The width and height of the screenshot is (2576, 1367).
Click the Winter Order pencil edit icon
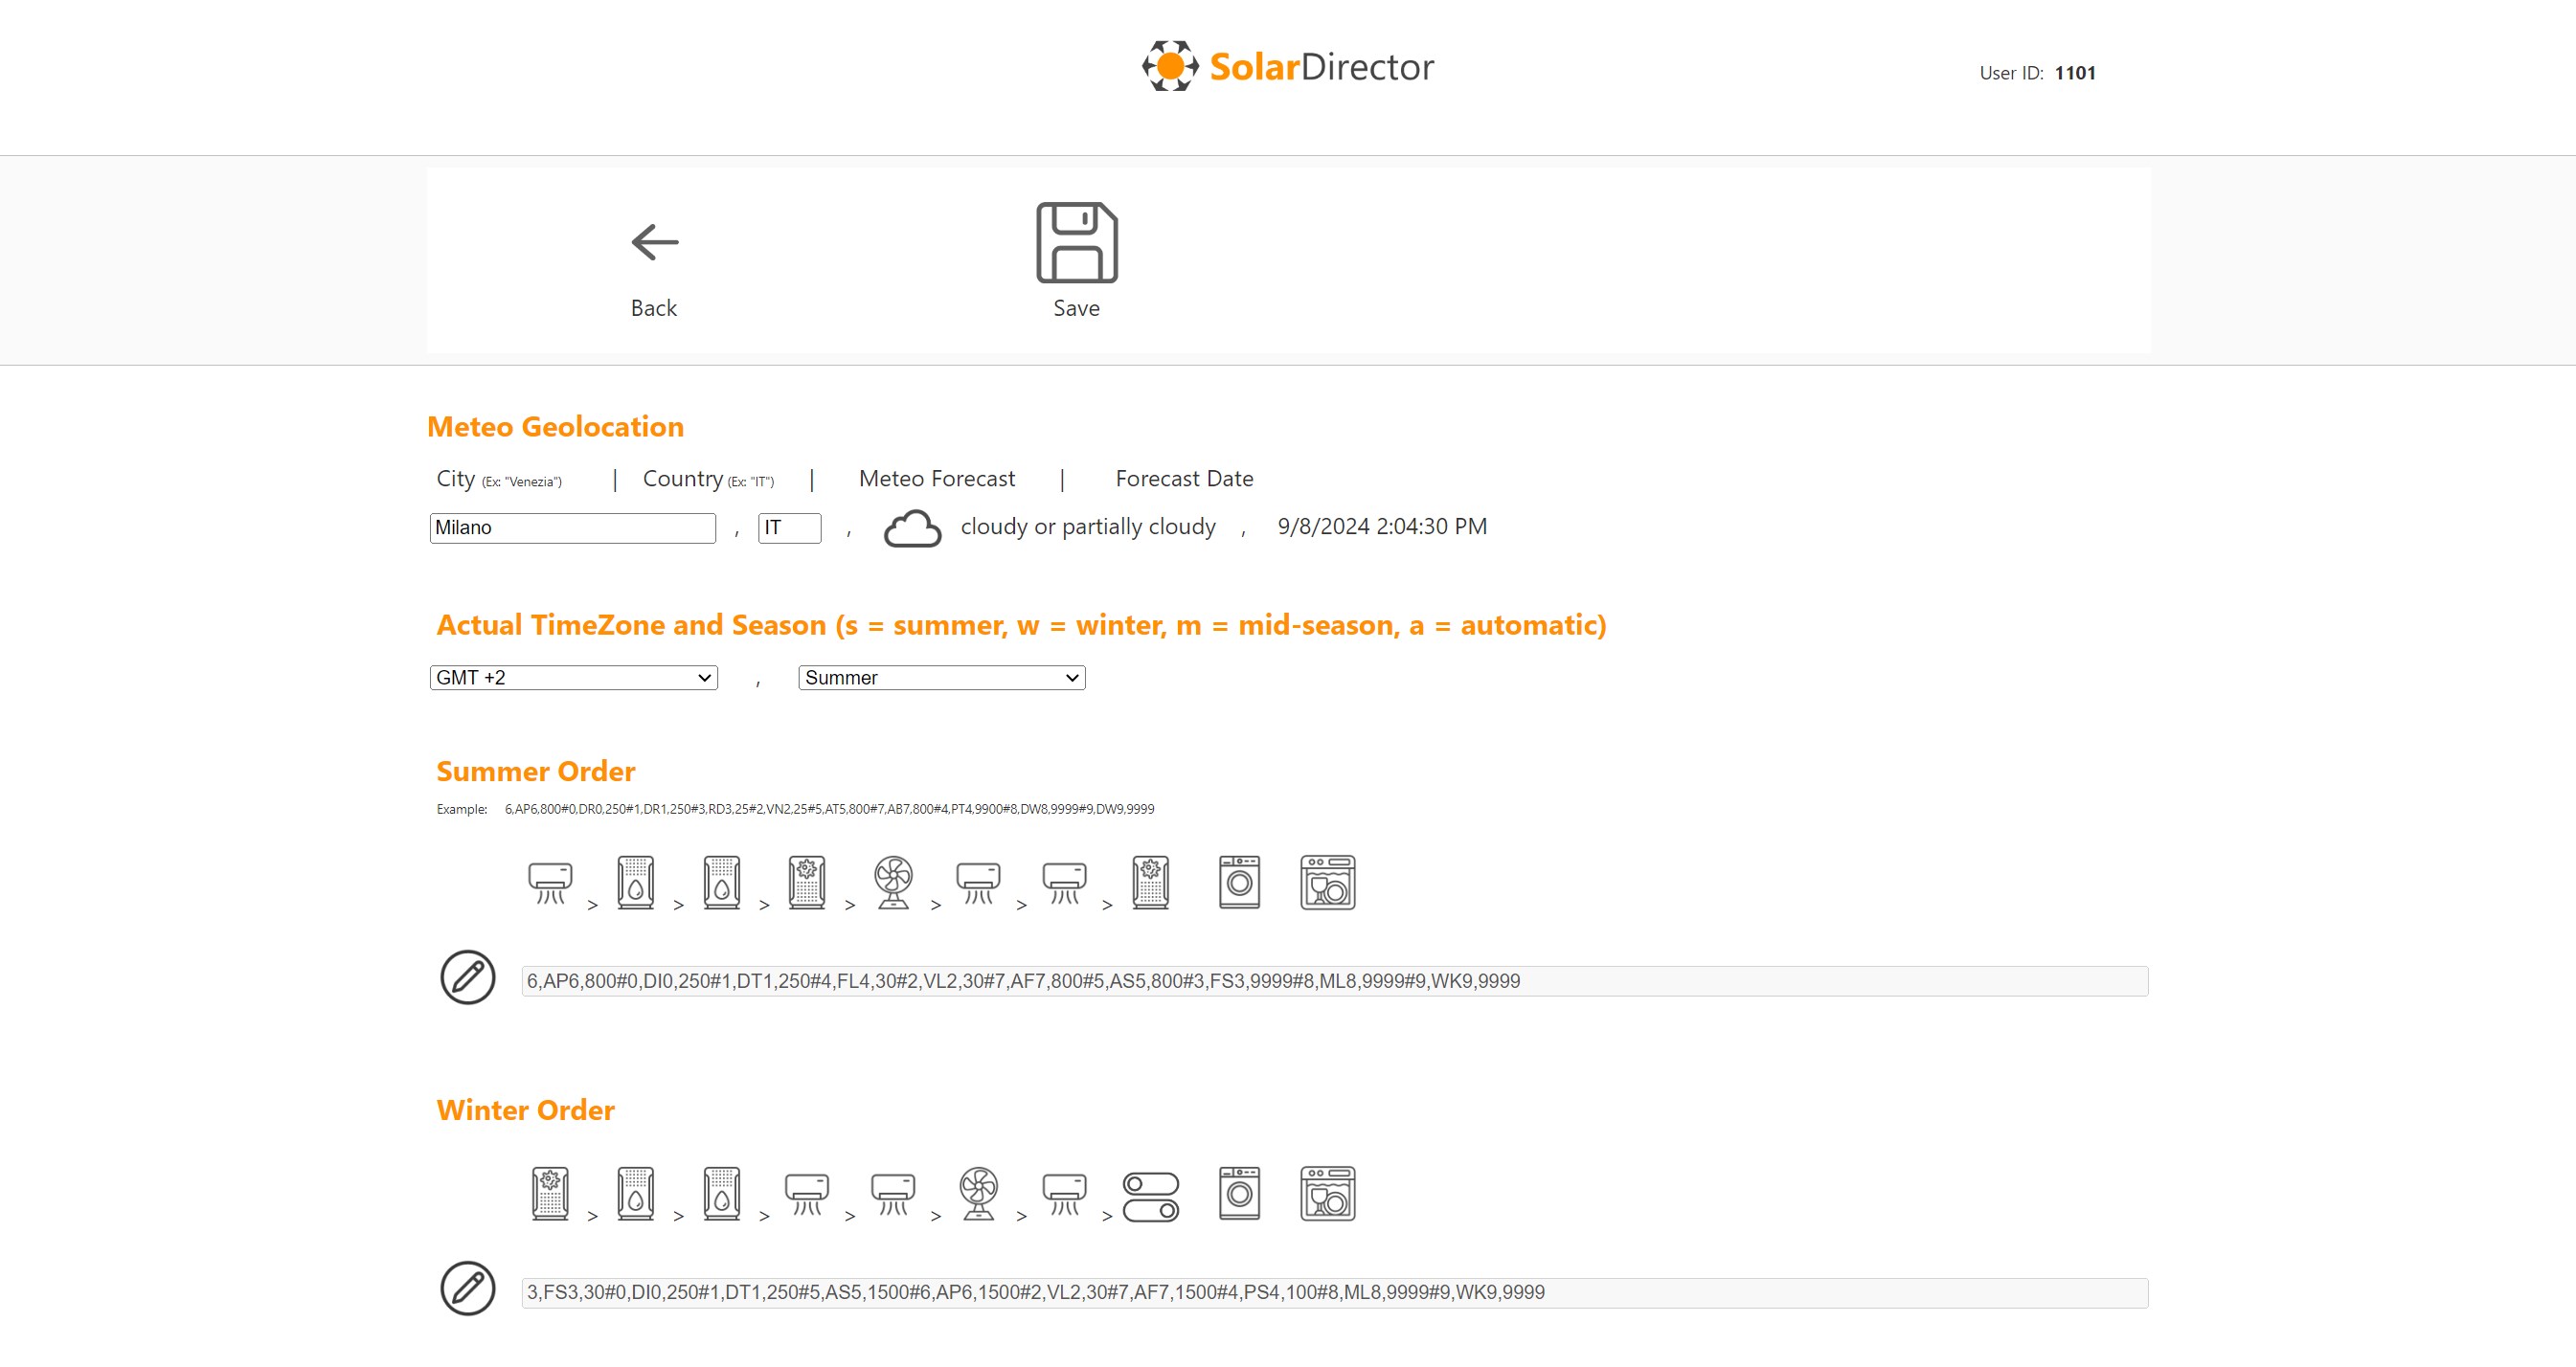click(x=468, y=1288)
